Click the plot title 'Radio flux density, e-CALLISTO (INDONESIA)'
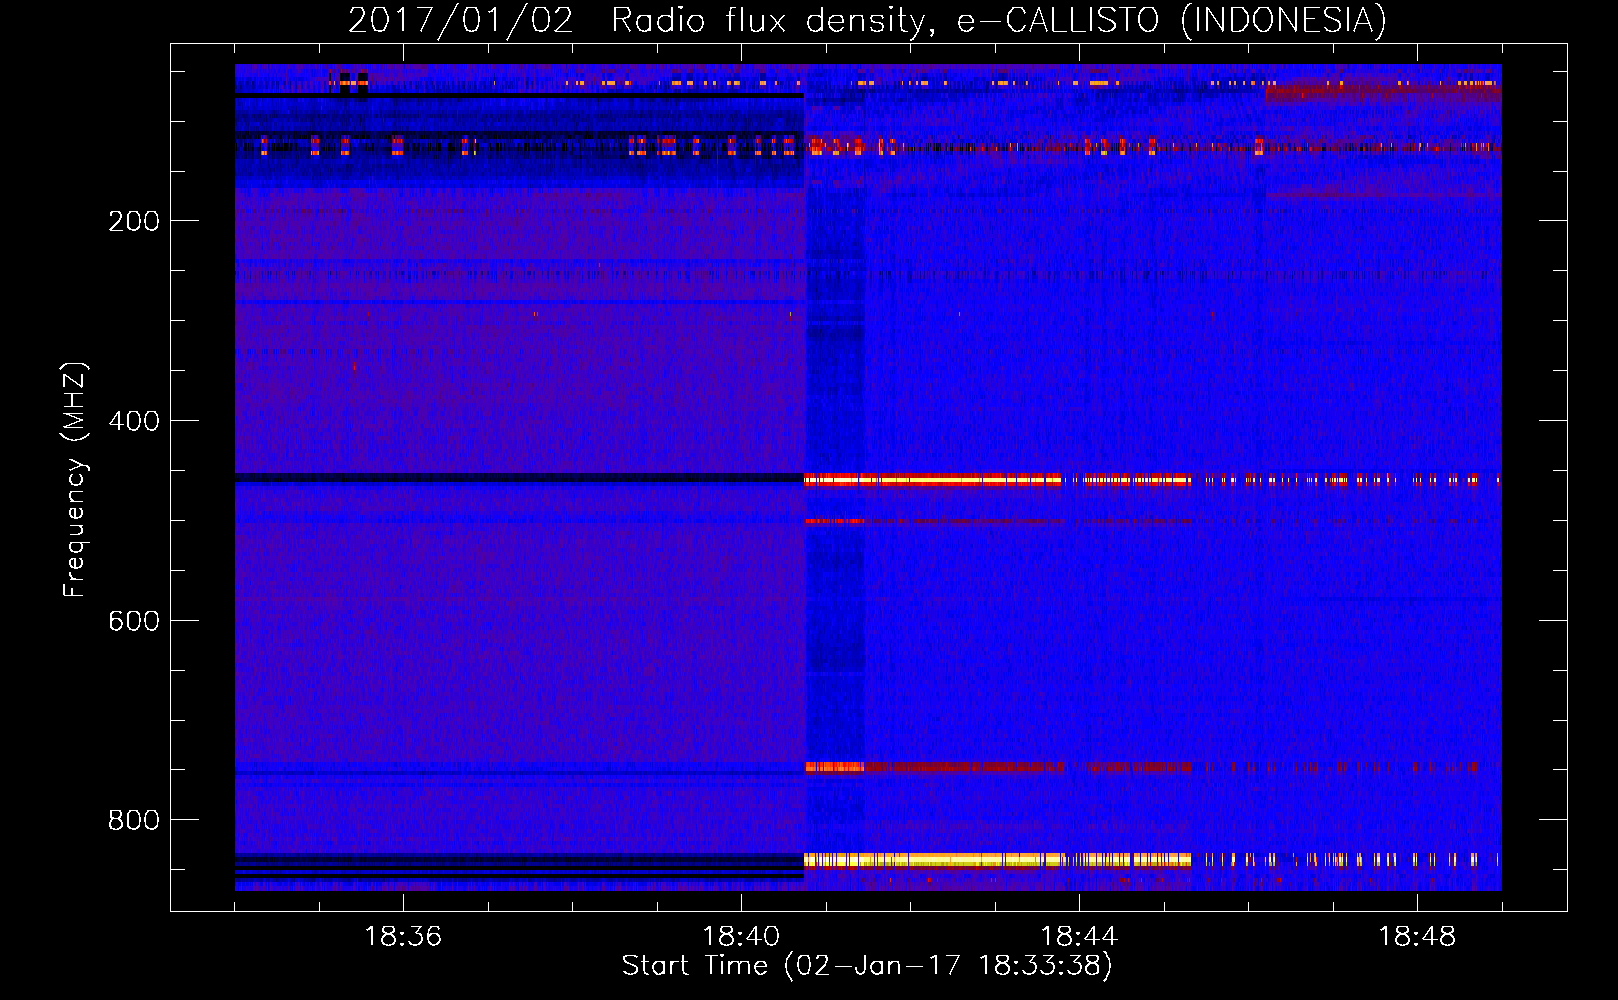The width and height of the screenshot is (1618, 1000). (999, 20)
